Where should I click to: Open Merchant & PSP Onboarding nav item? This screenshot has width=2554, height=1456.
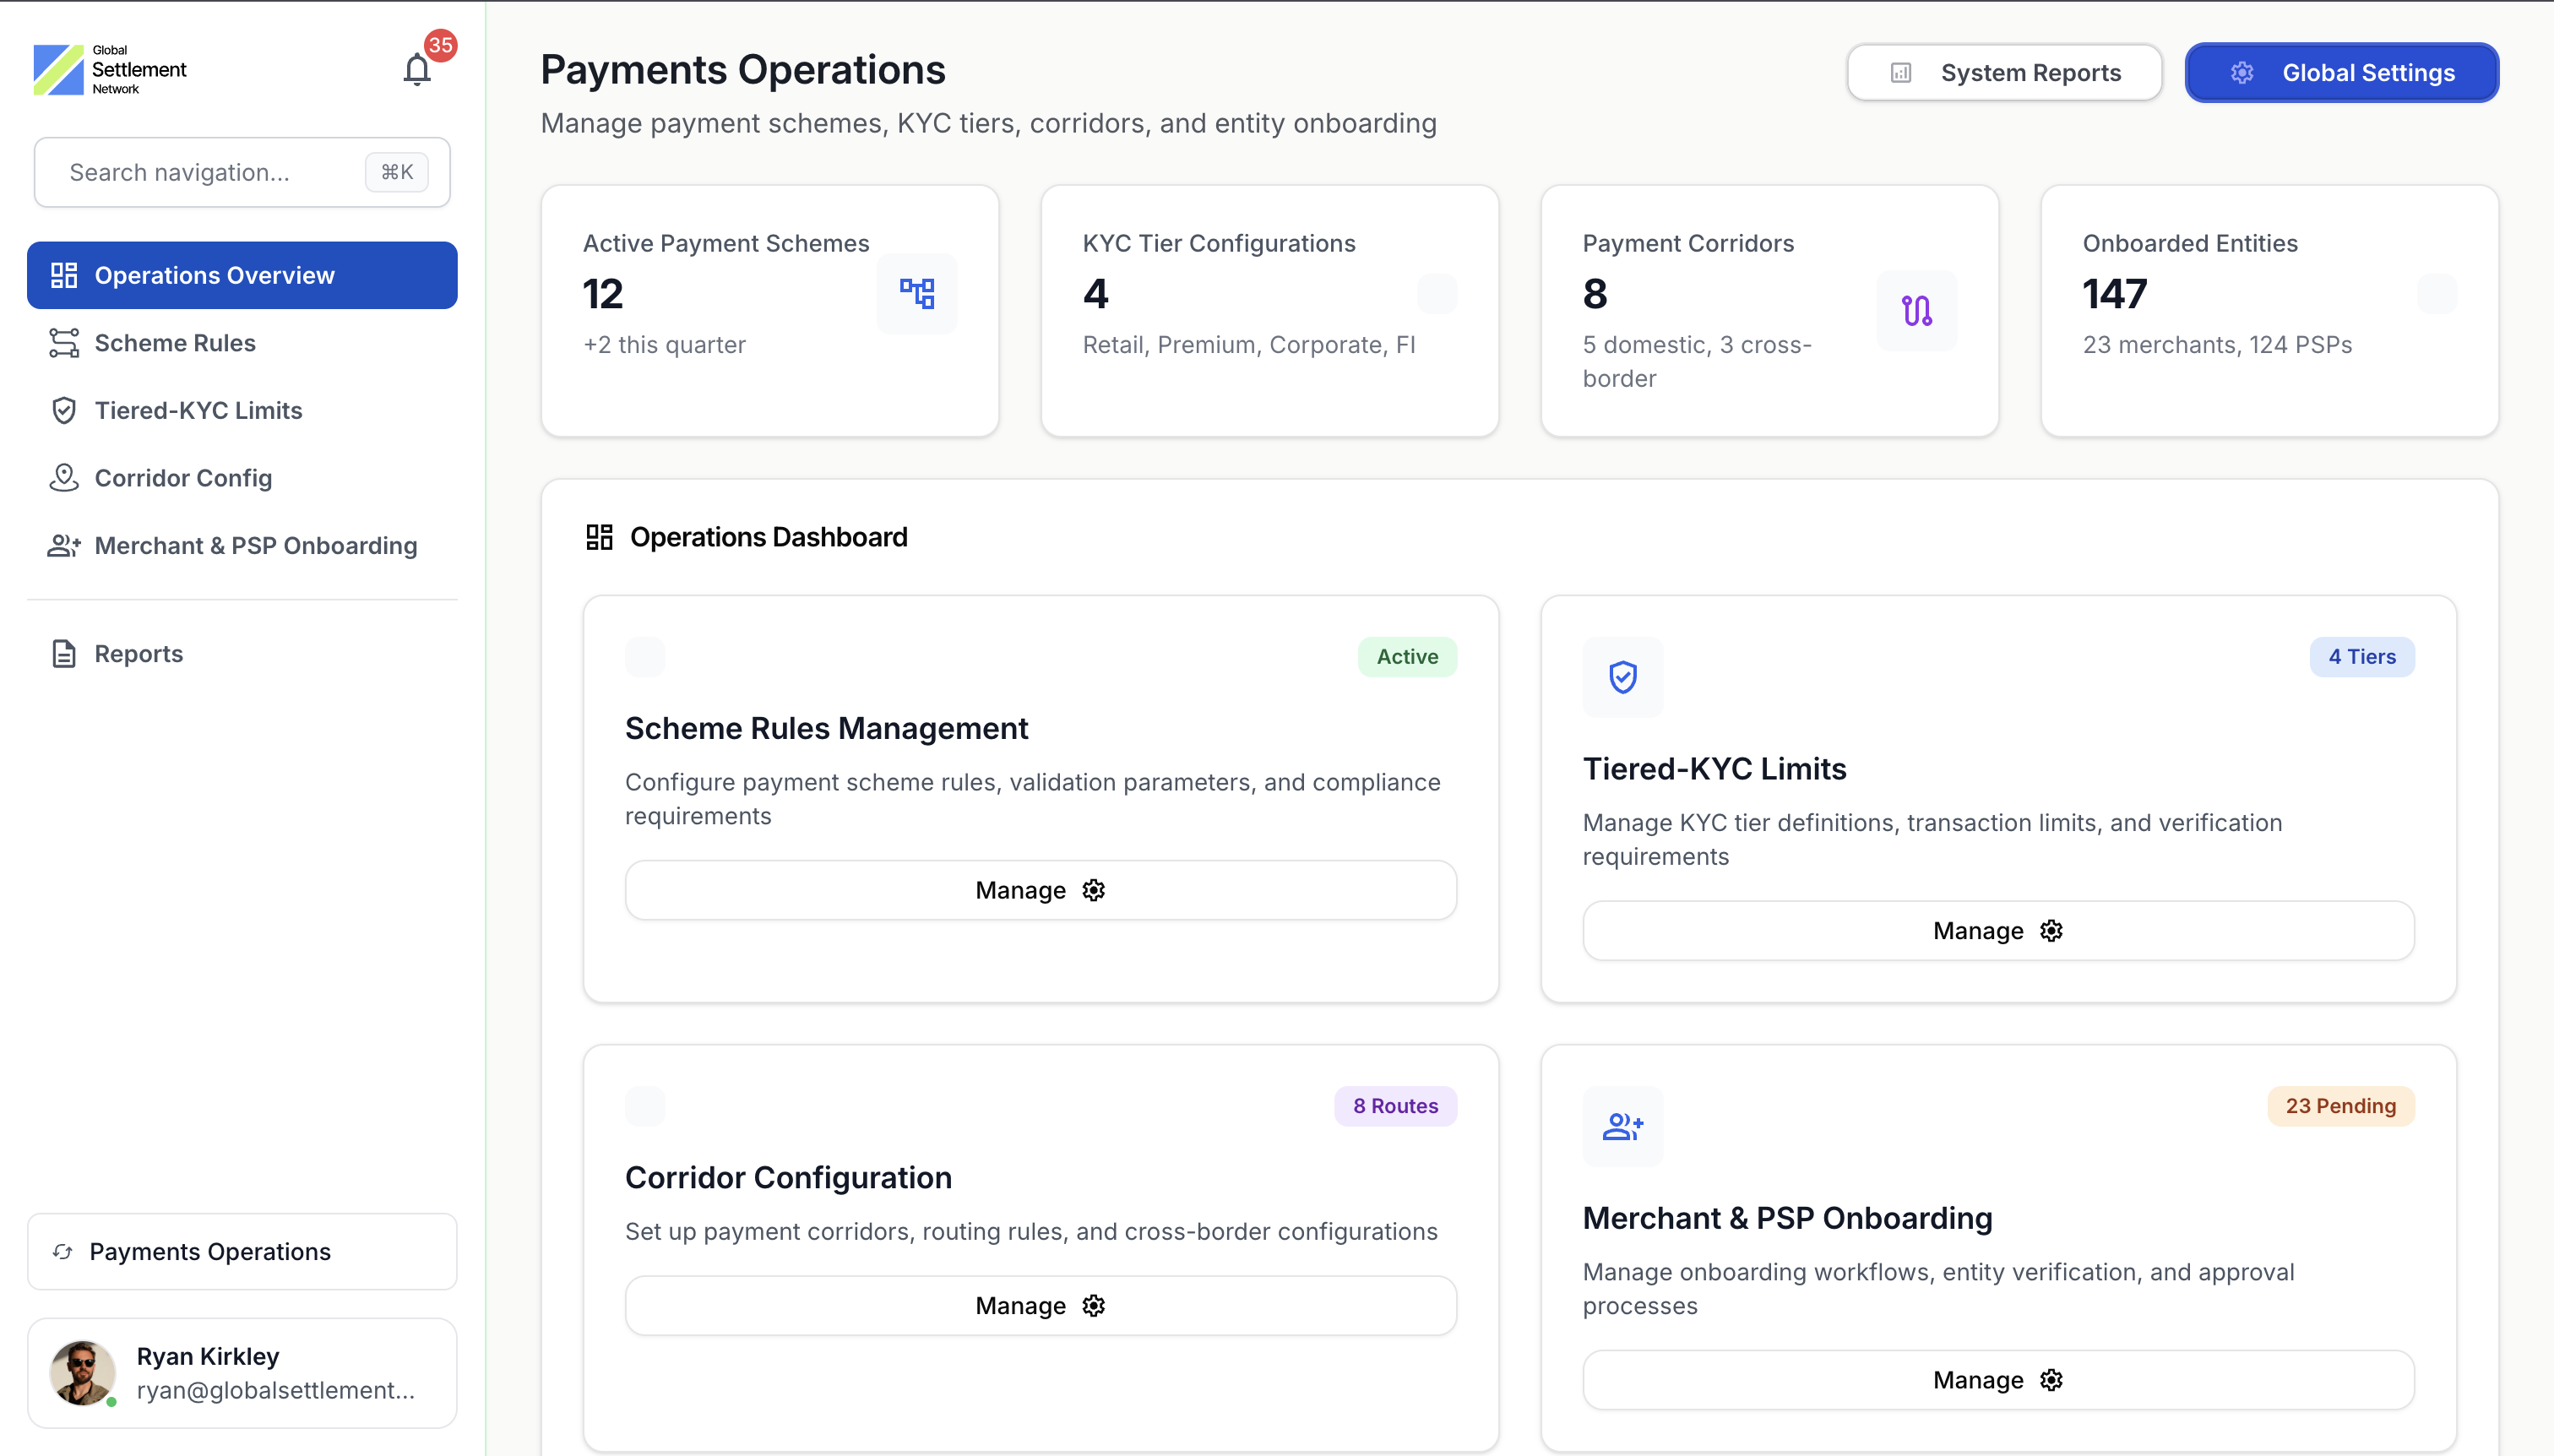255,546
